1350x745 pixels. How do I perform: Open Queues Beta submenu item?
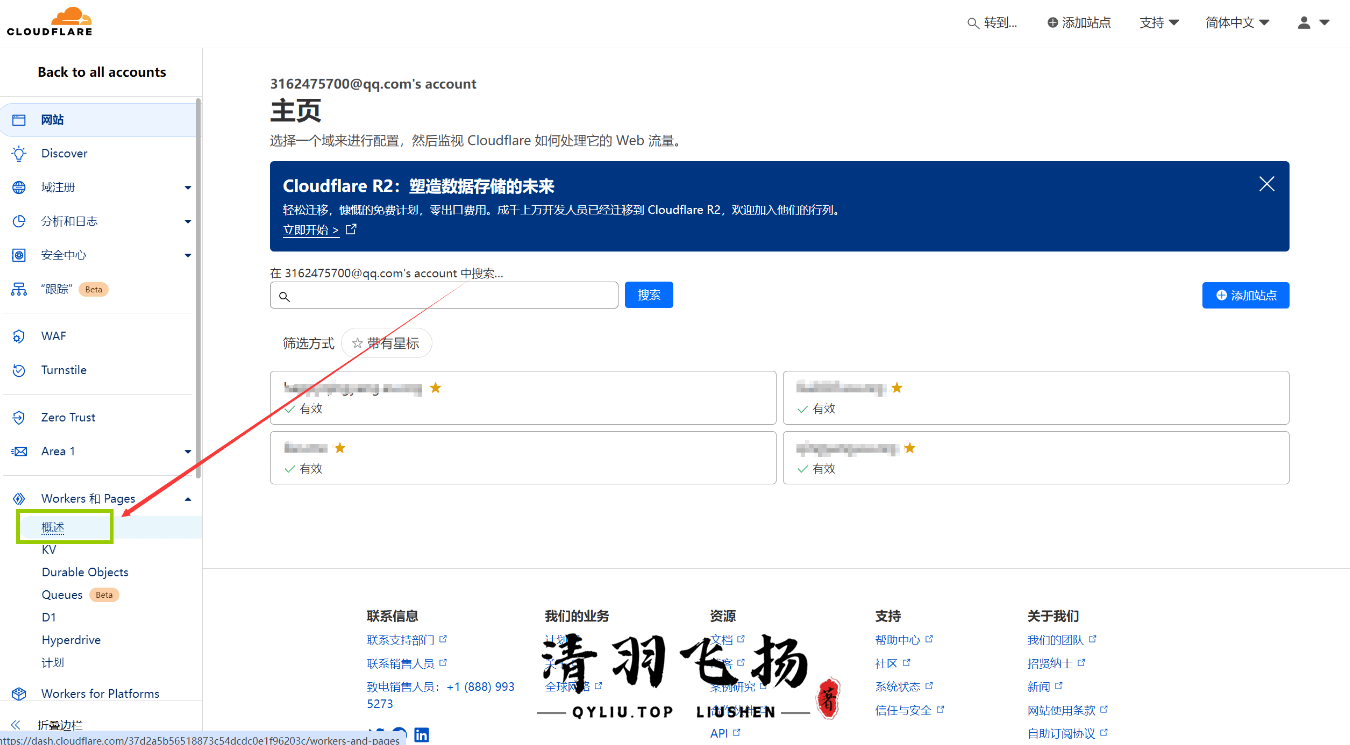pyautogui.click(x=80, y=595)
